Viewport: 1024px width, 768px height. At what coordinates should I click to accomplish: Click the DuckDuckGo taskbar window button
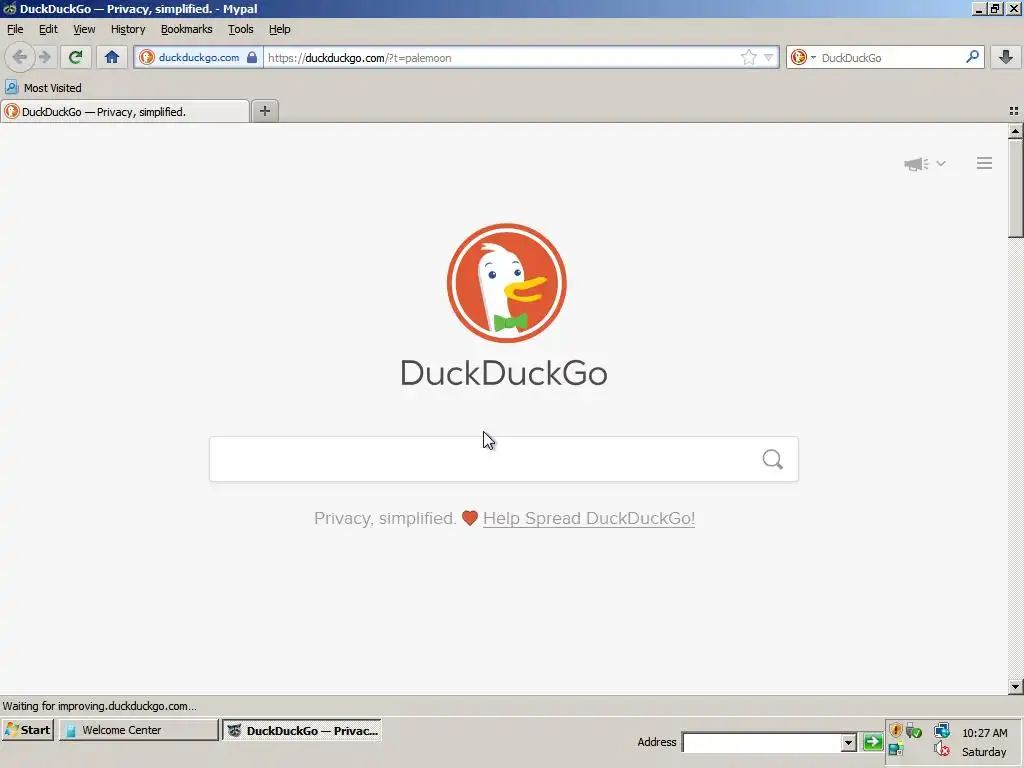point(302,730)
